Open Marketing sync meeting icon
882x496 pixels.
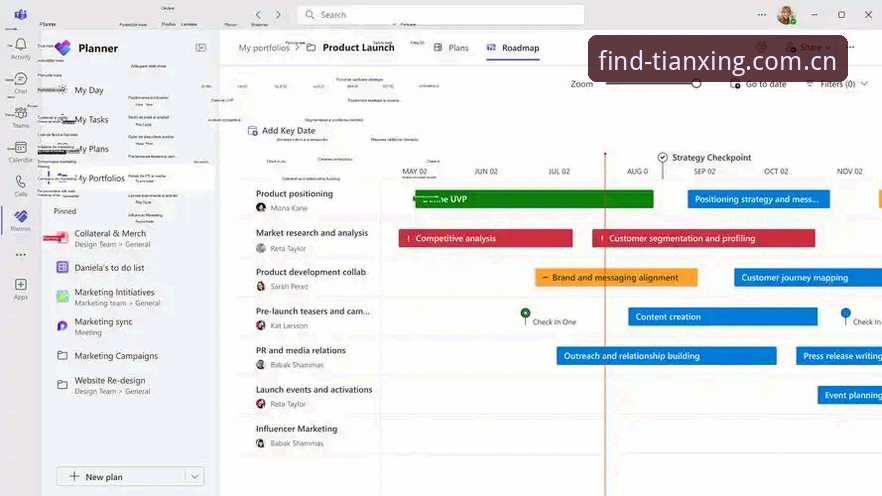[62, 326]
